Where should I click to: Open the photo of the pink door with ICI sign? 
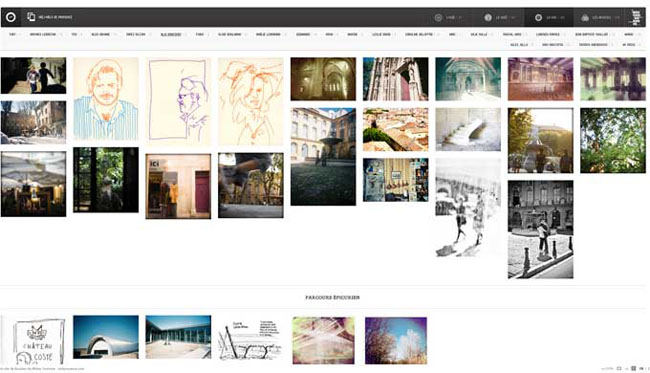178,186
